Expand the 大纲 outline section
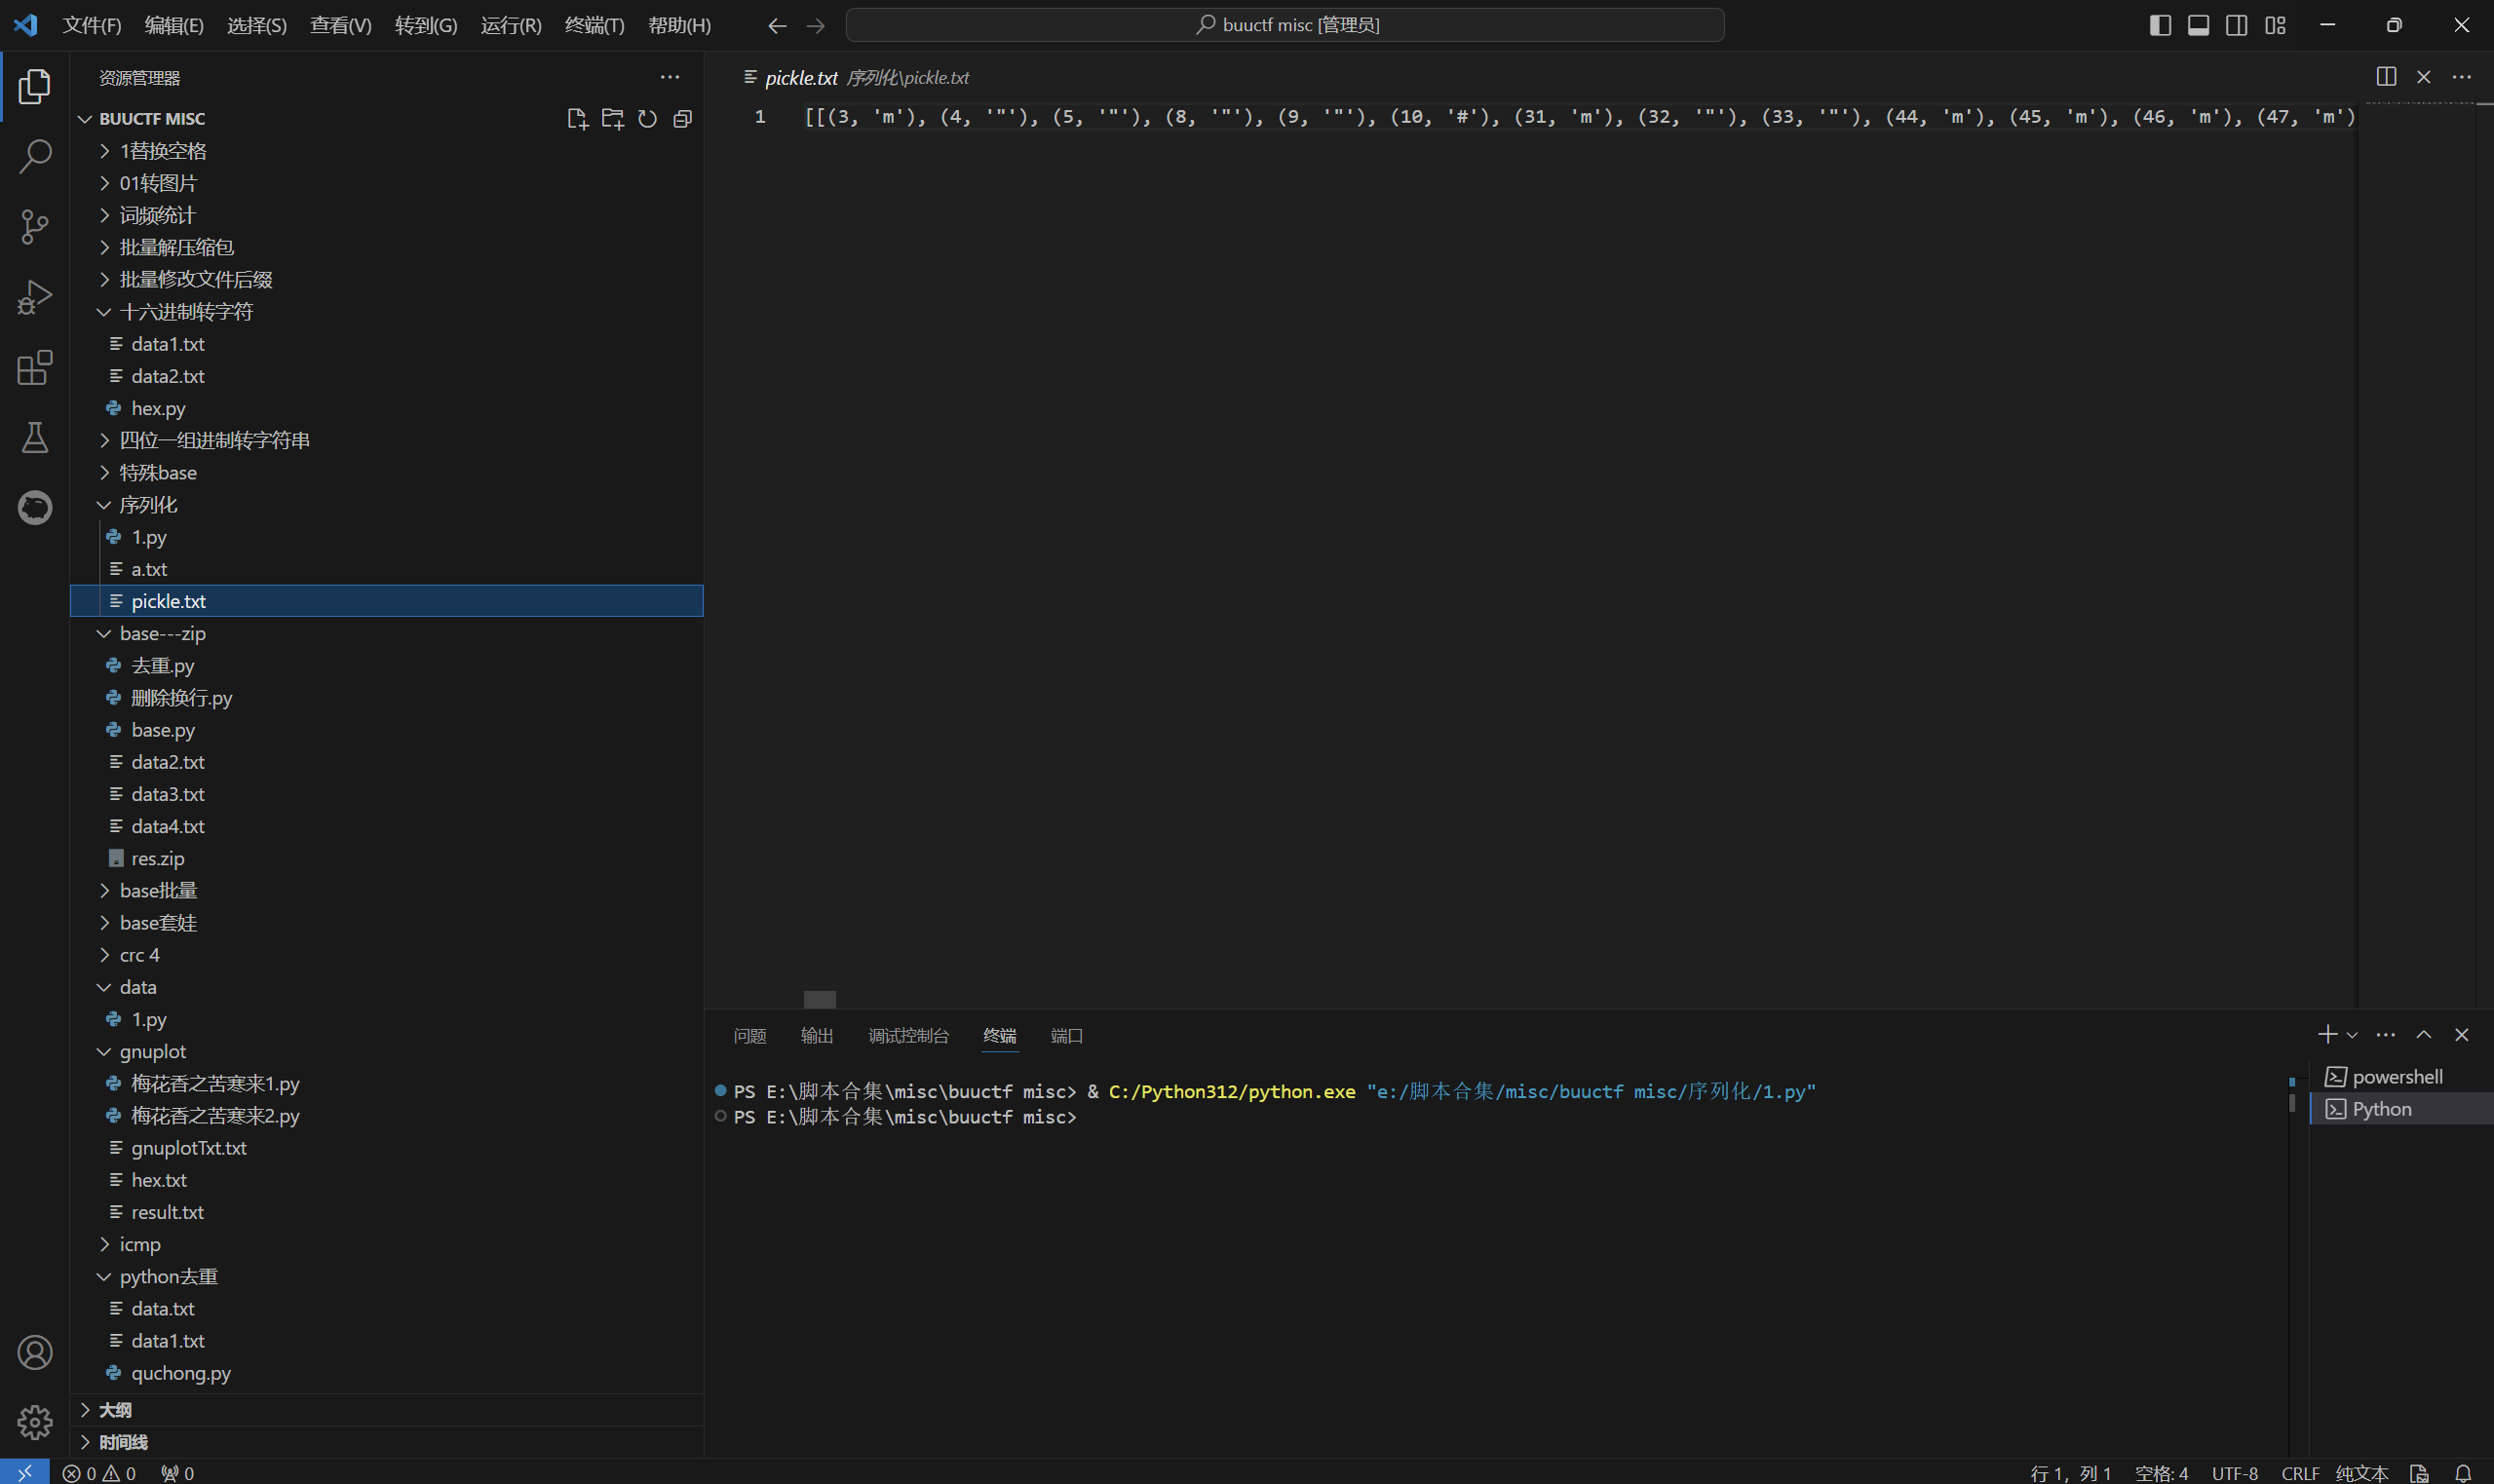 [386, 1409]
